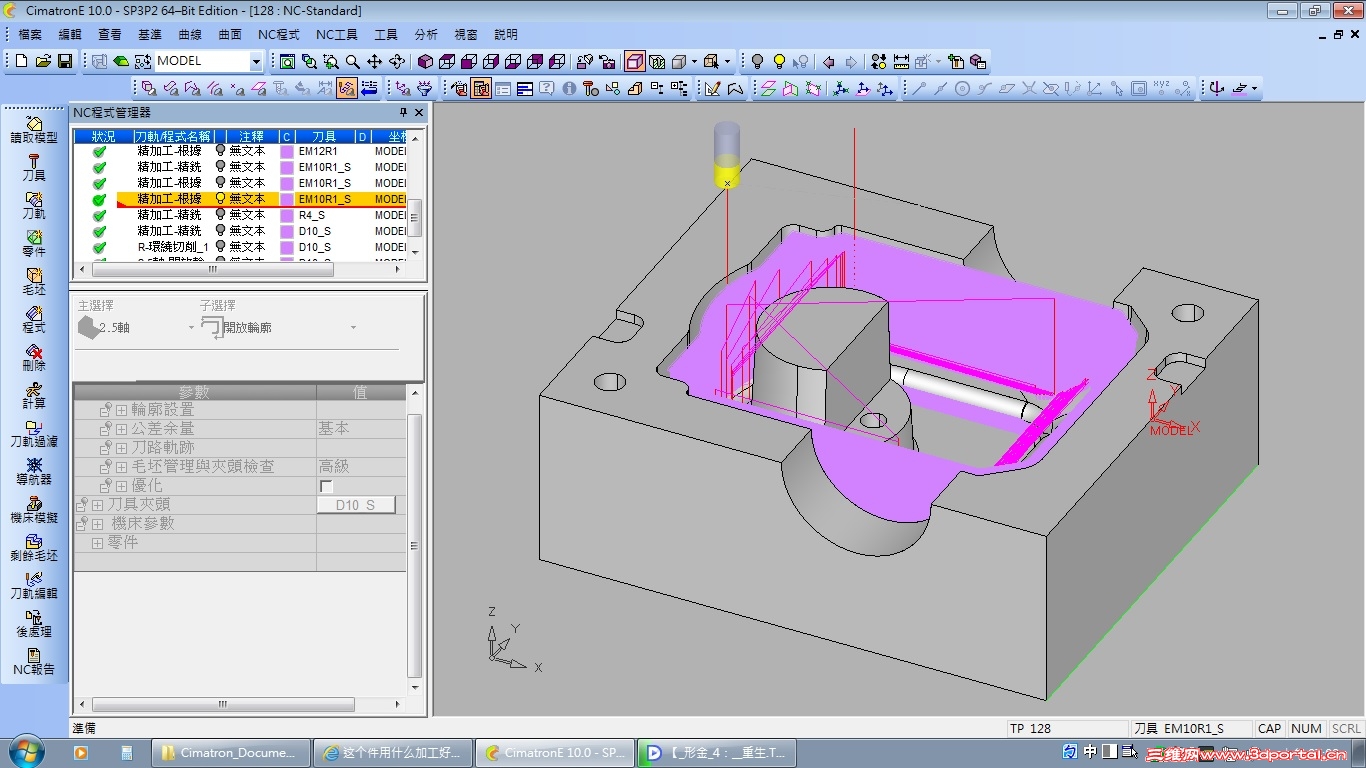Click the Open file folder toolbar icon
The height and width of the screenshot is (768, 1366).
43,61
